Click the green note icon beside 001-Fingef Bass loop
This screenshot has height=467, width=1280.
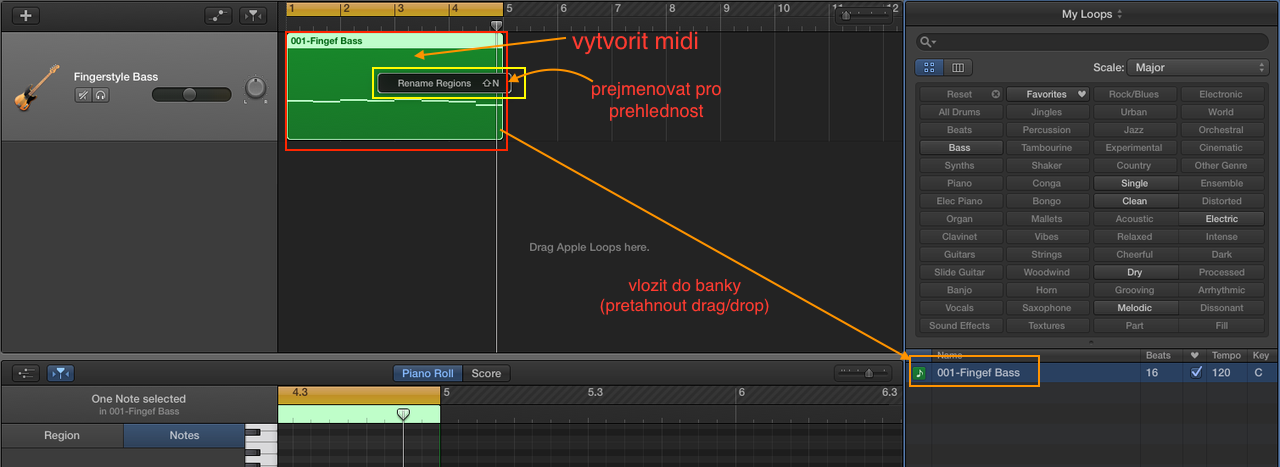[919, 373]
